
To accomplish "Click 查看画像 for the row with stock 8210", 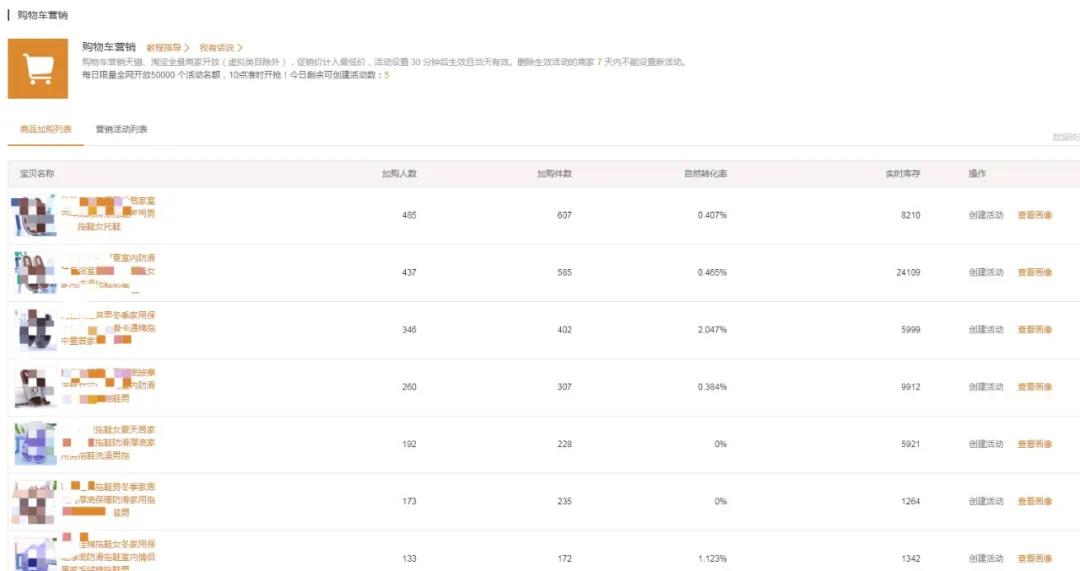I will pos(1035,215).
